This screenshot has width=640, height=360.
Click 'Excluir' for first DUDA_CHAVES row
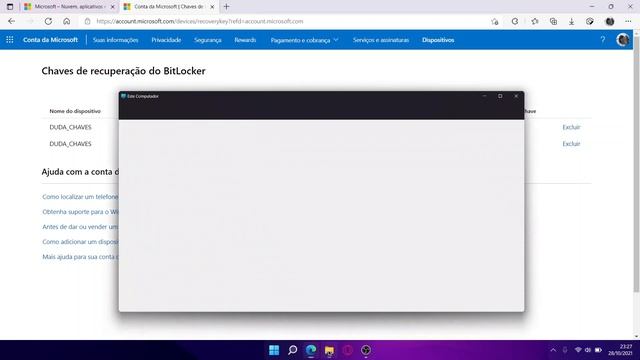pos(571,127)
